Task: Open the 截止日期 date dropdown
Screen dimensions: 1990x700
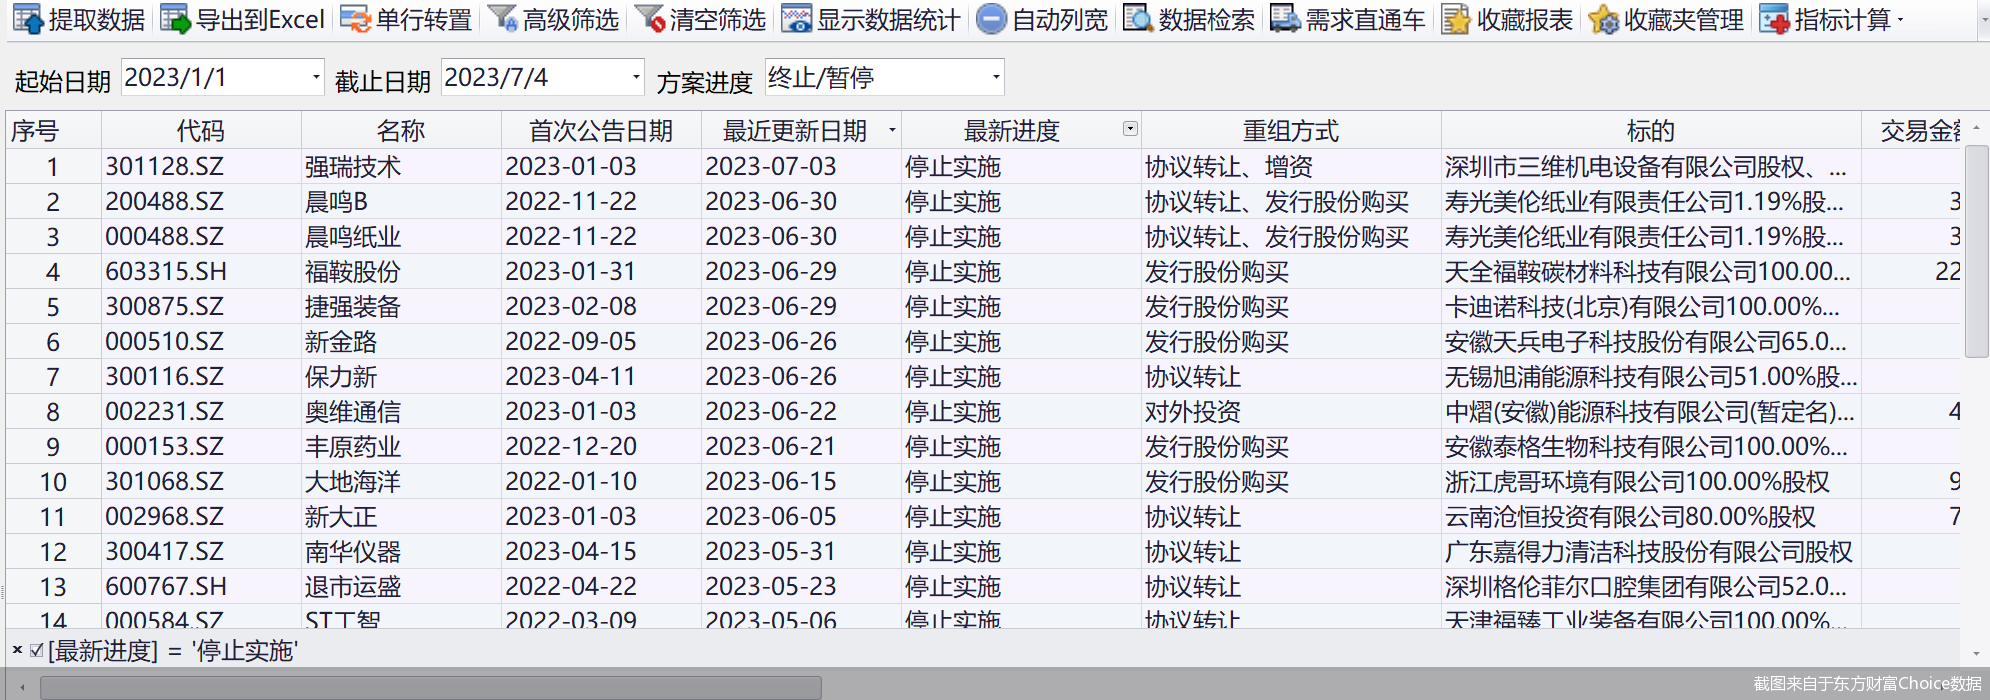Action: [636, 77]
